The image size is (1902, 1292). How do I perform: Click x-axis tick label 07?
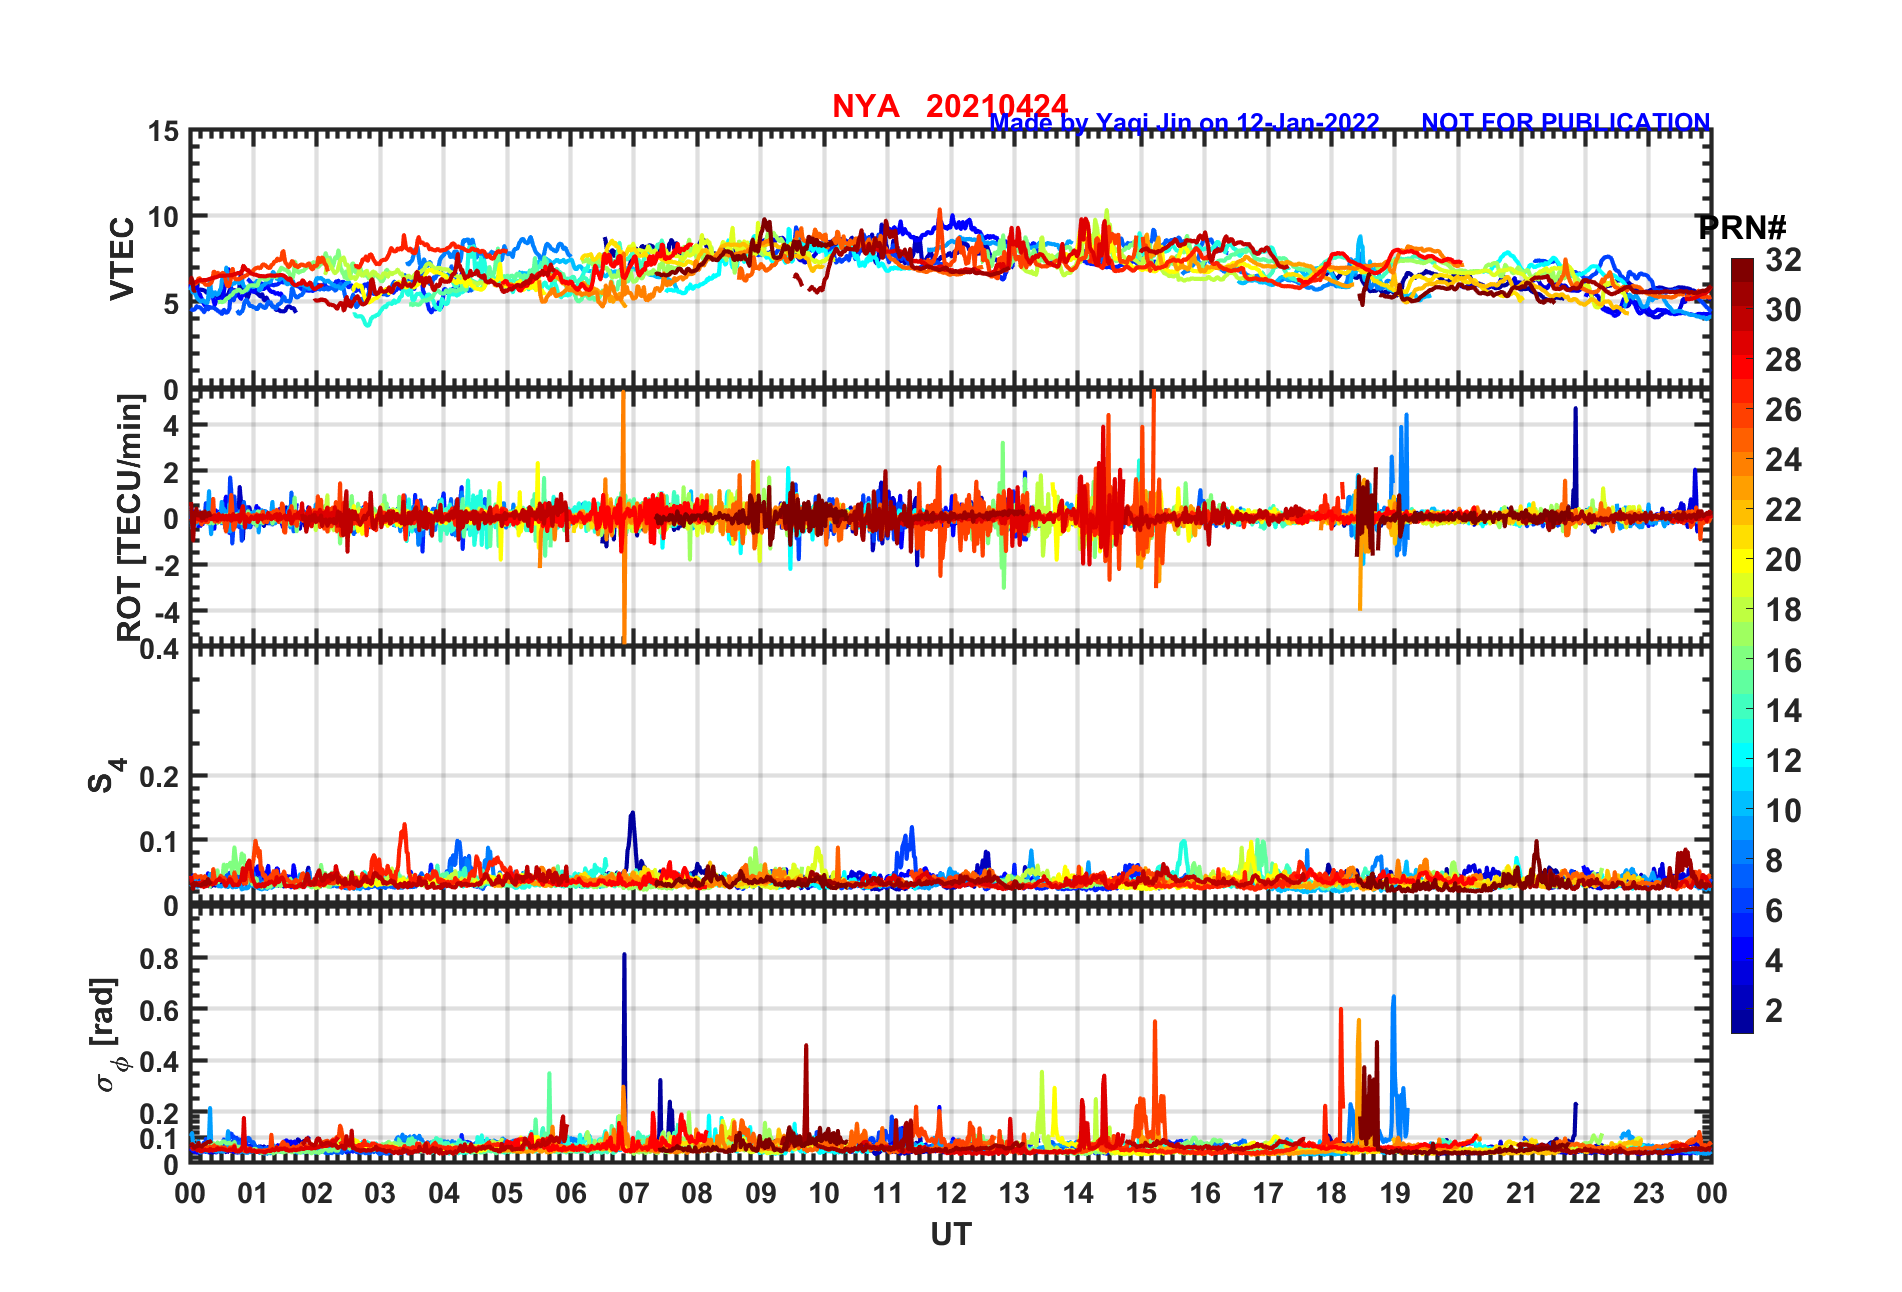(x=634, y=1193)
